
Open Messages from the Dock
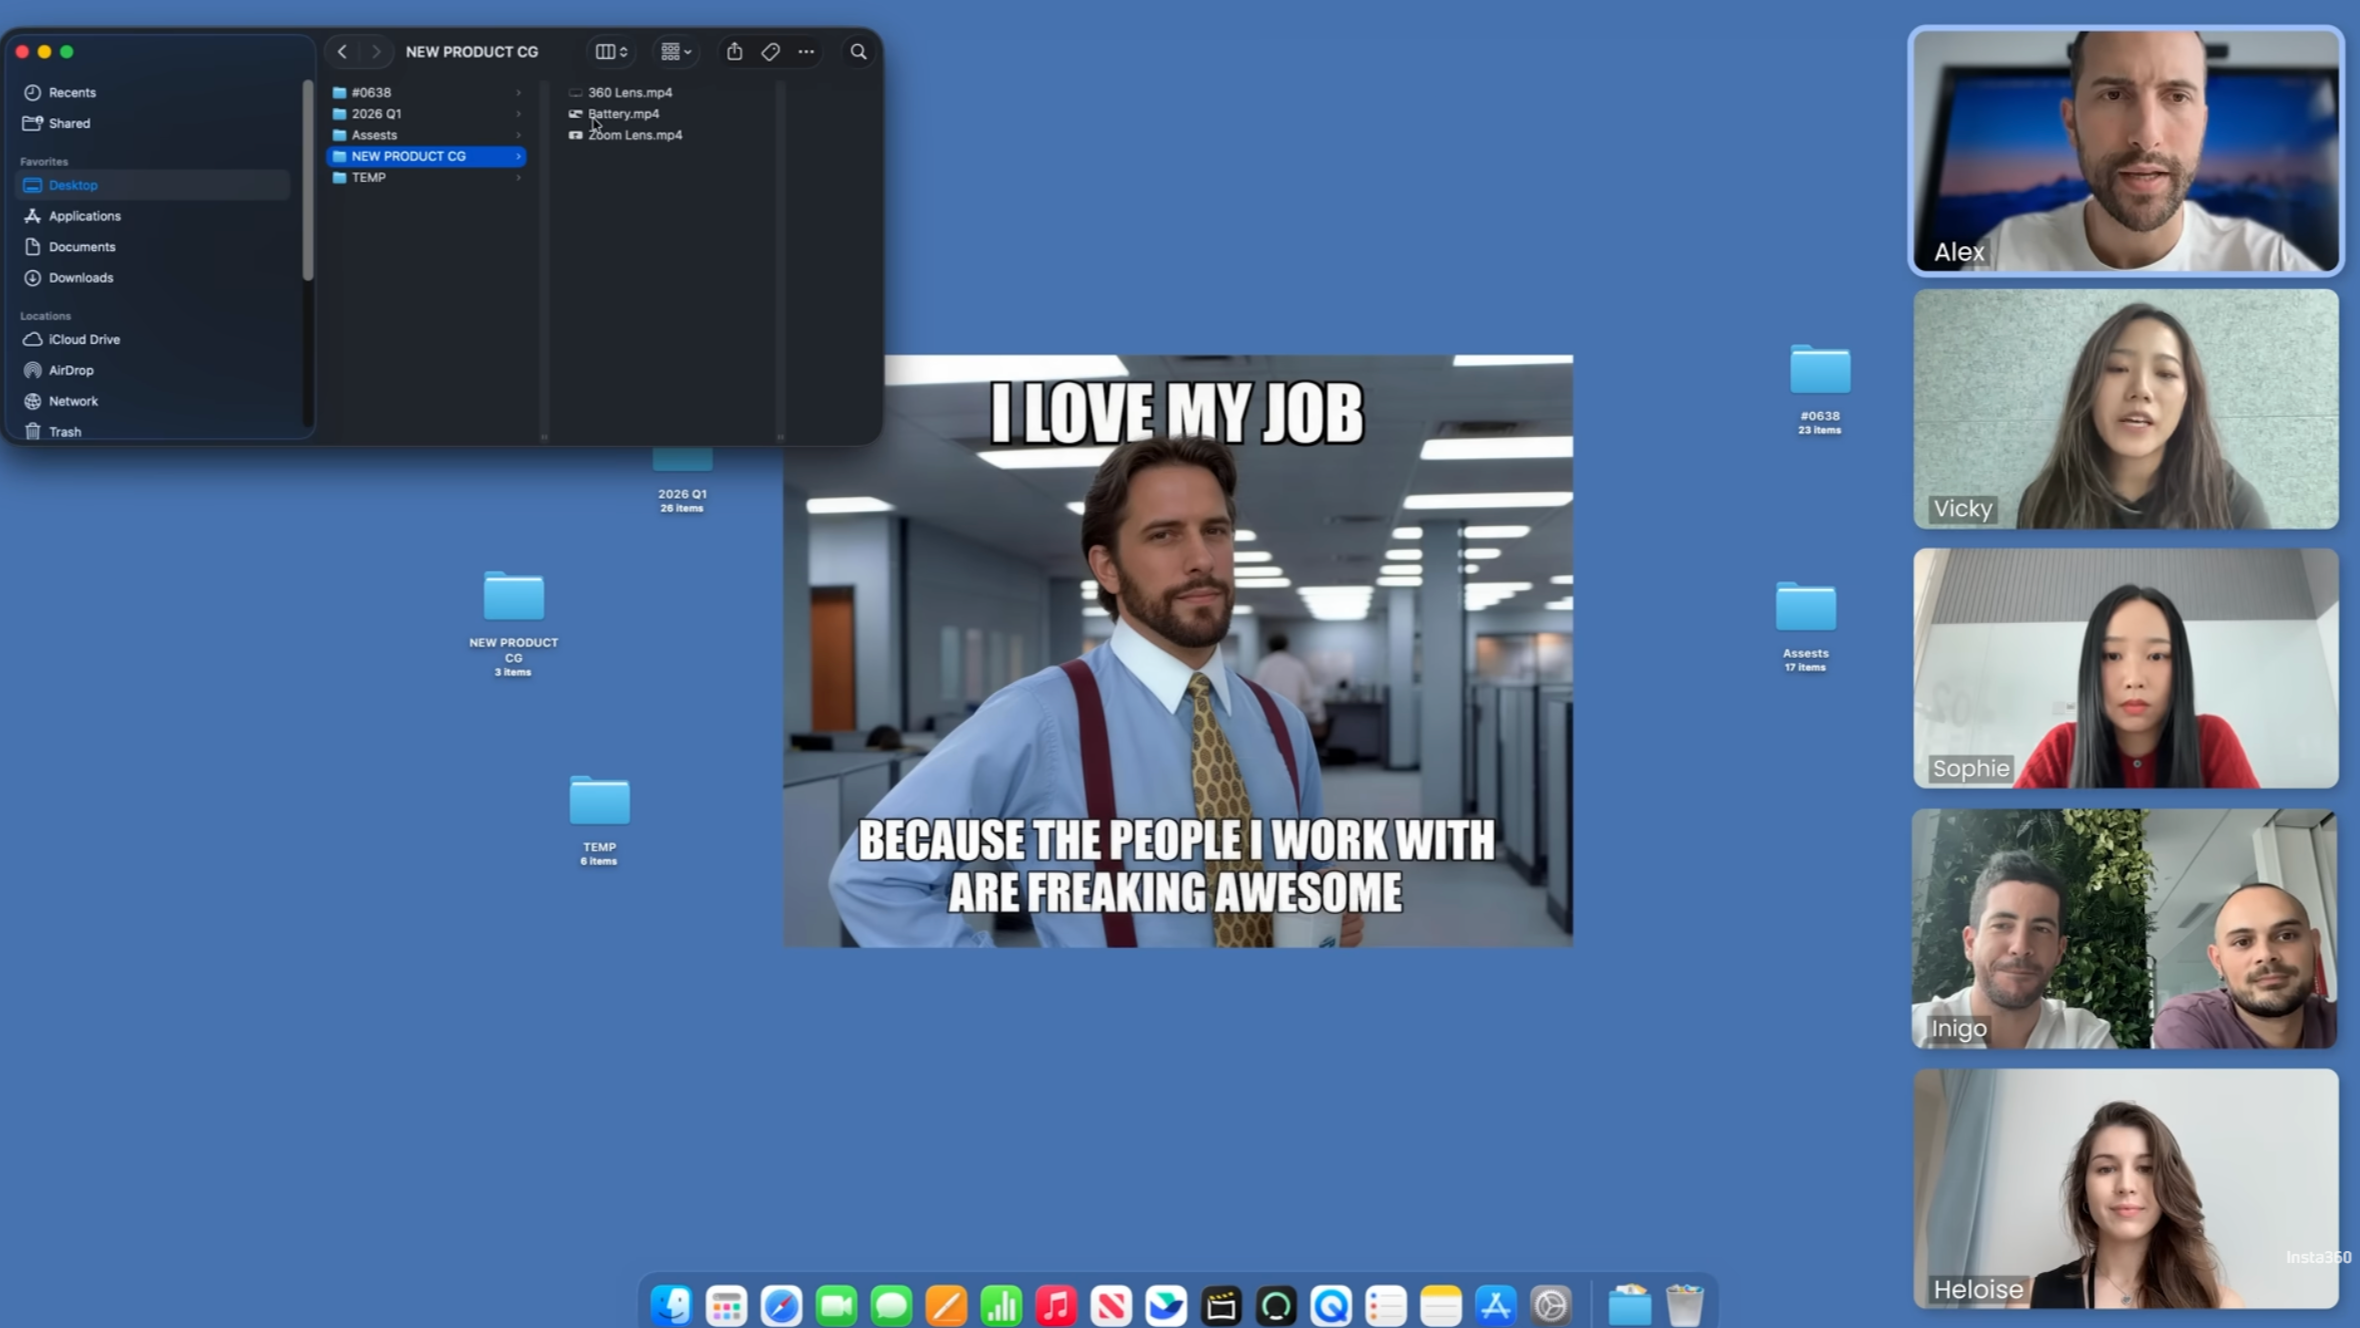tap(891, 1306)
